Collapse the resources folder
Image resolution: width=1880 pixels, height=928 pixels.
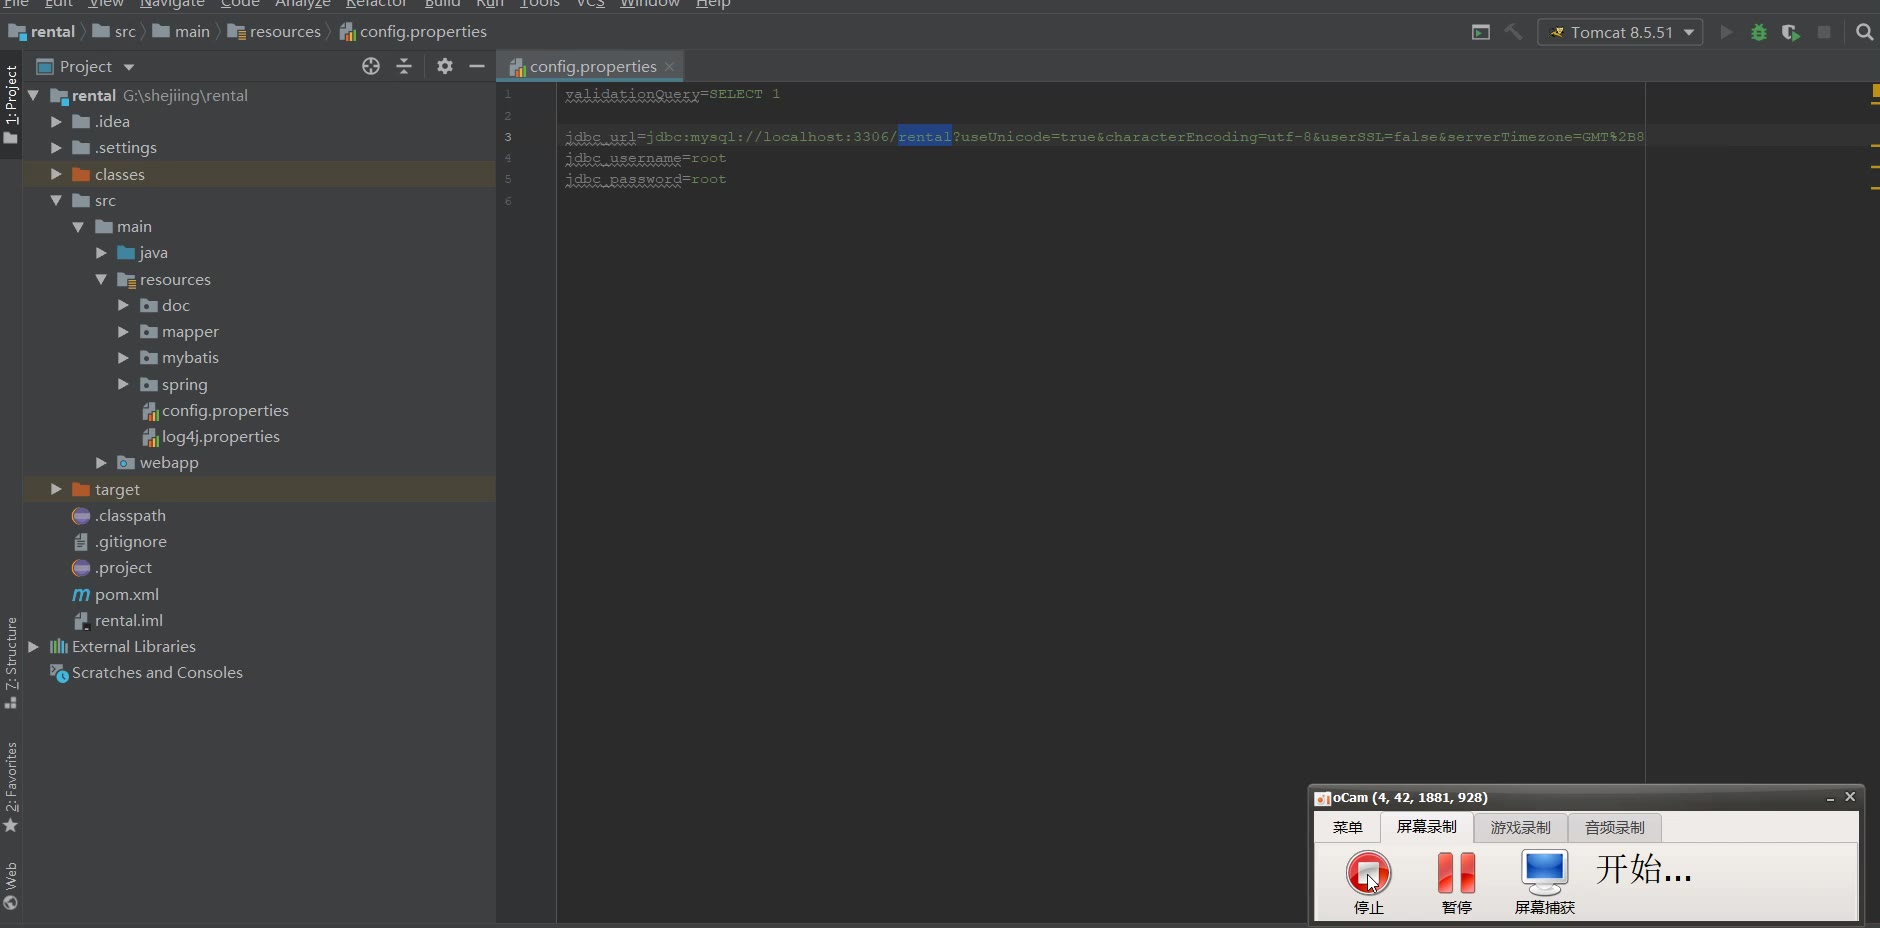click(101, 280)
